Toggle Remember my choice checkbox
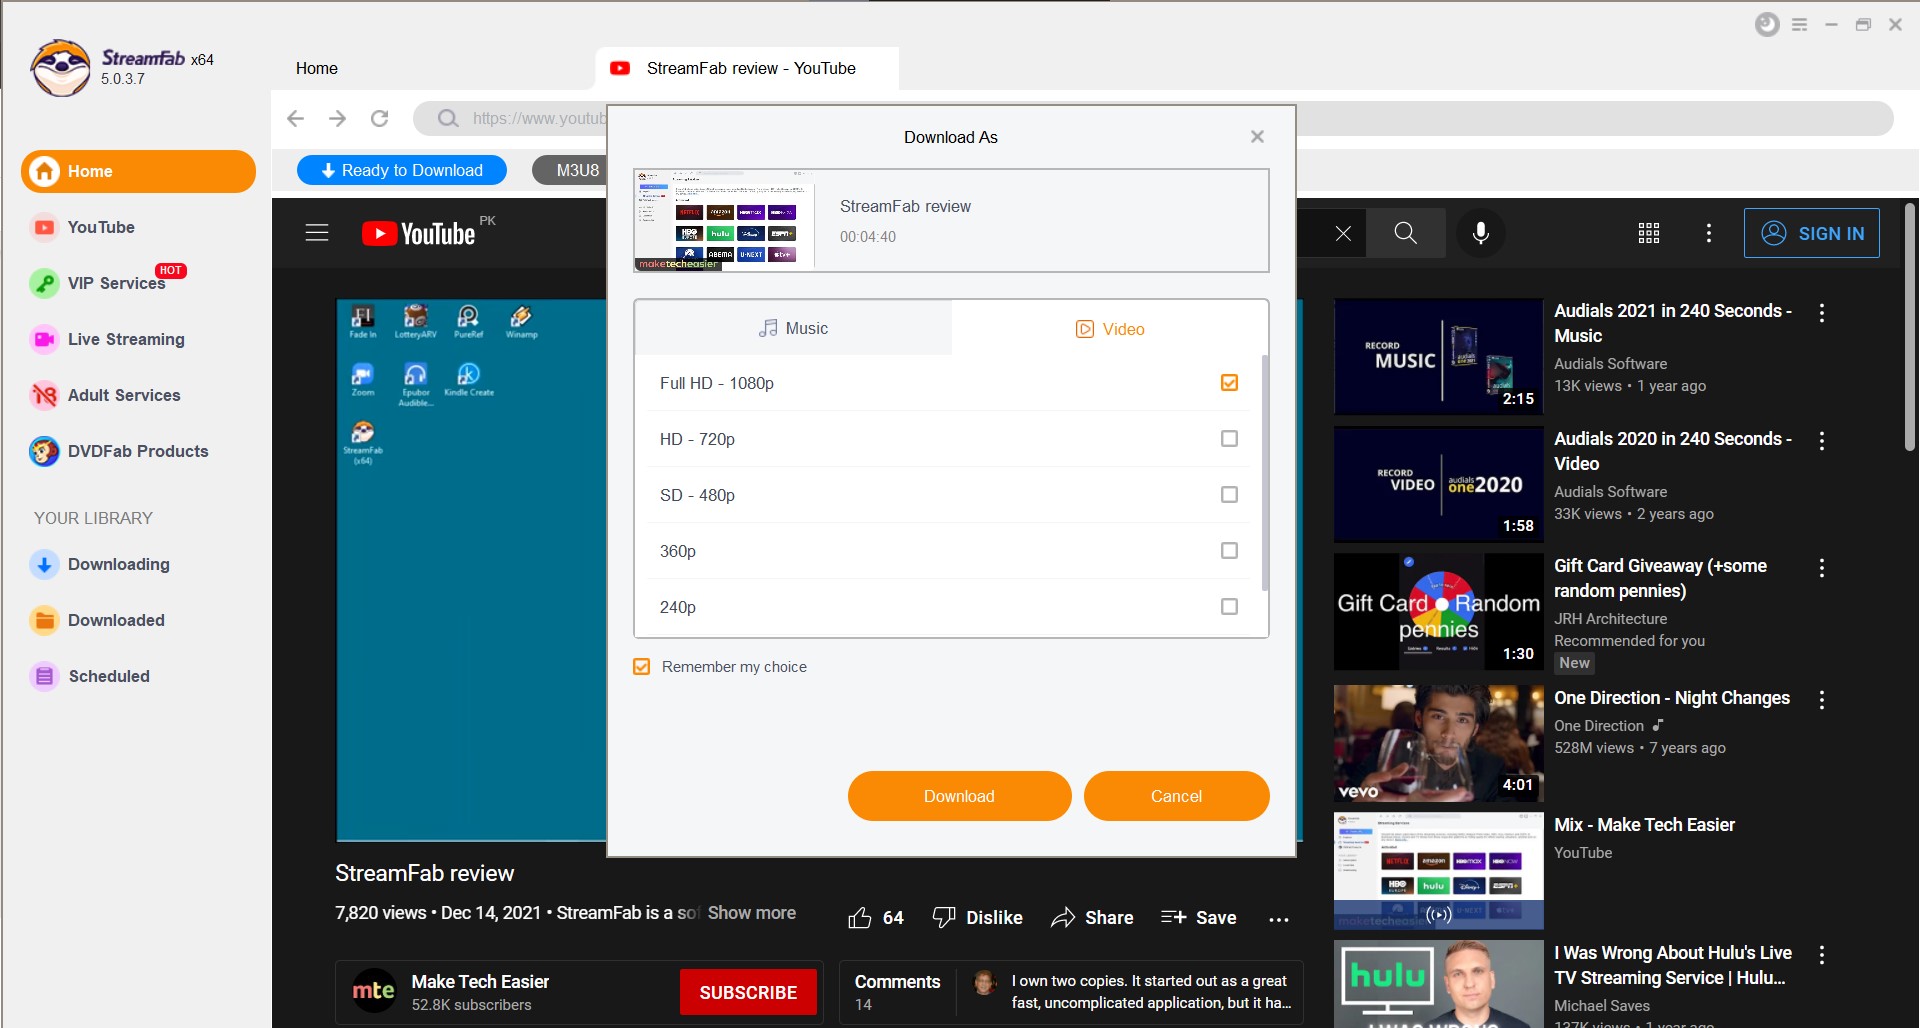Image resolution: width=1920 pixels, height=1028 pixels. tap(642, 666)
